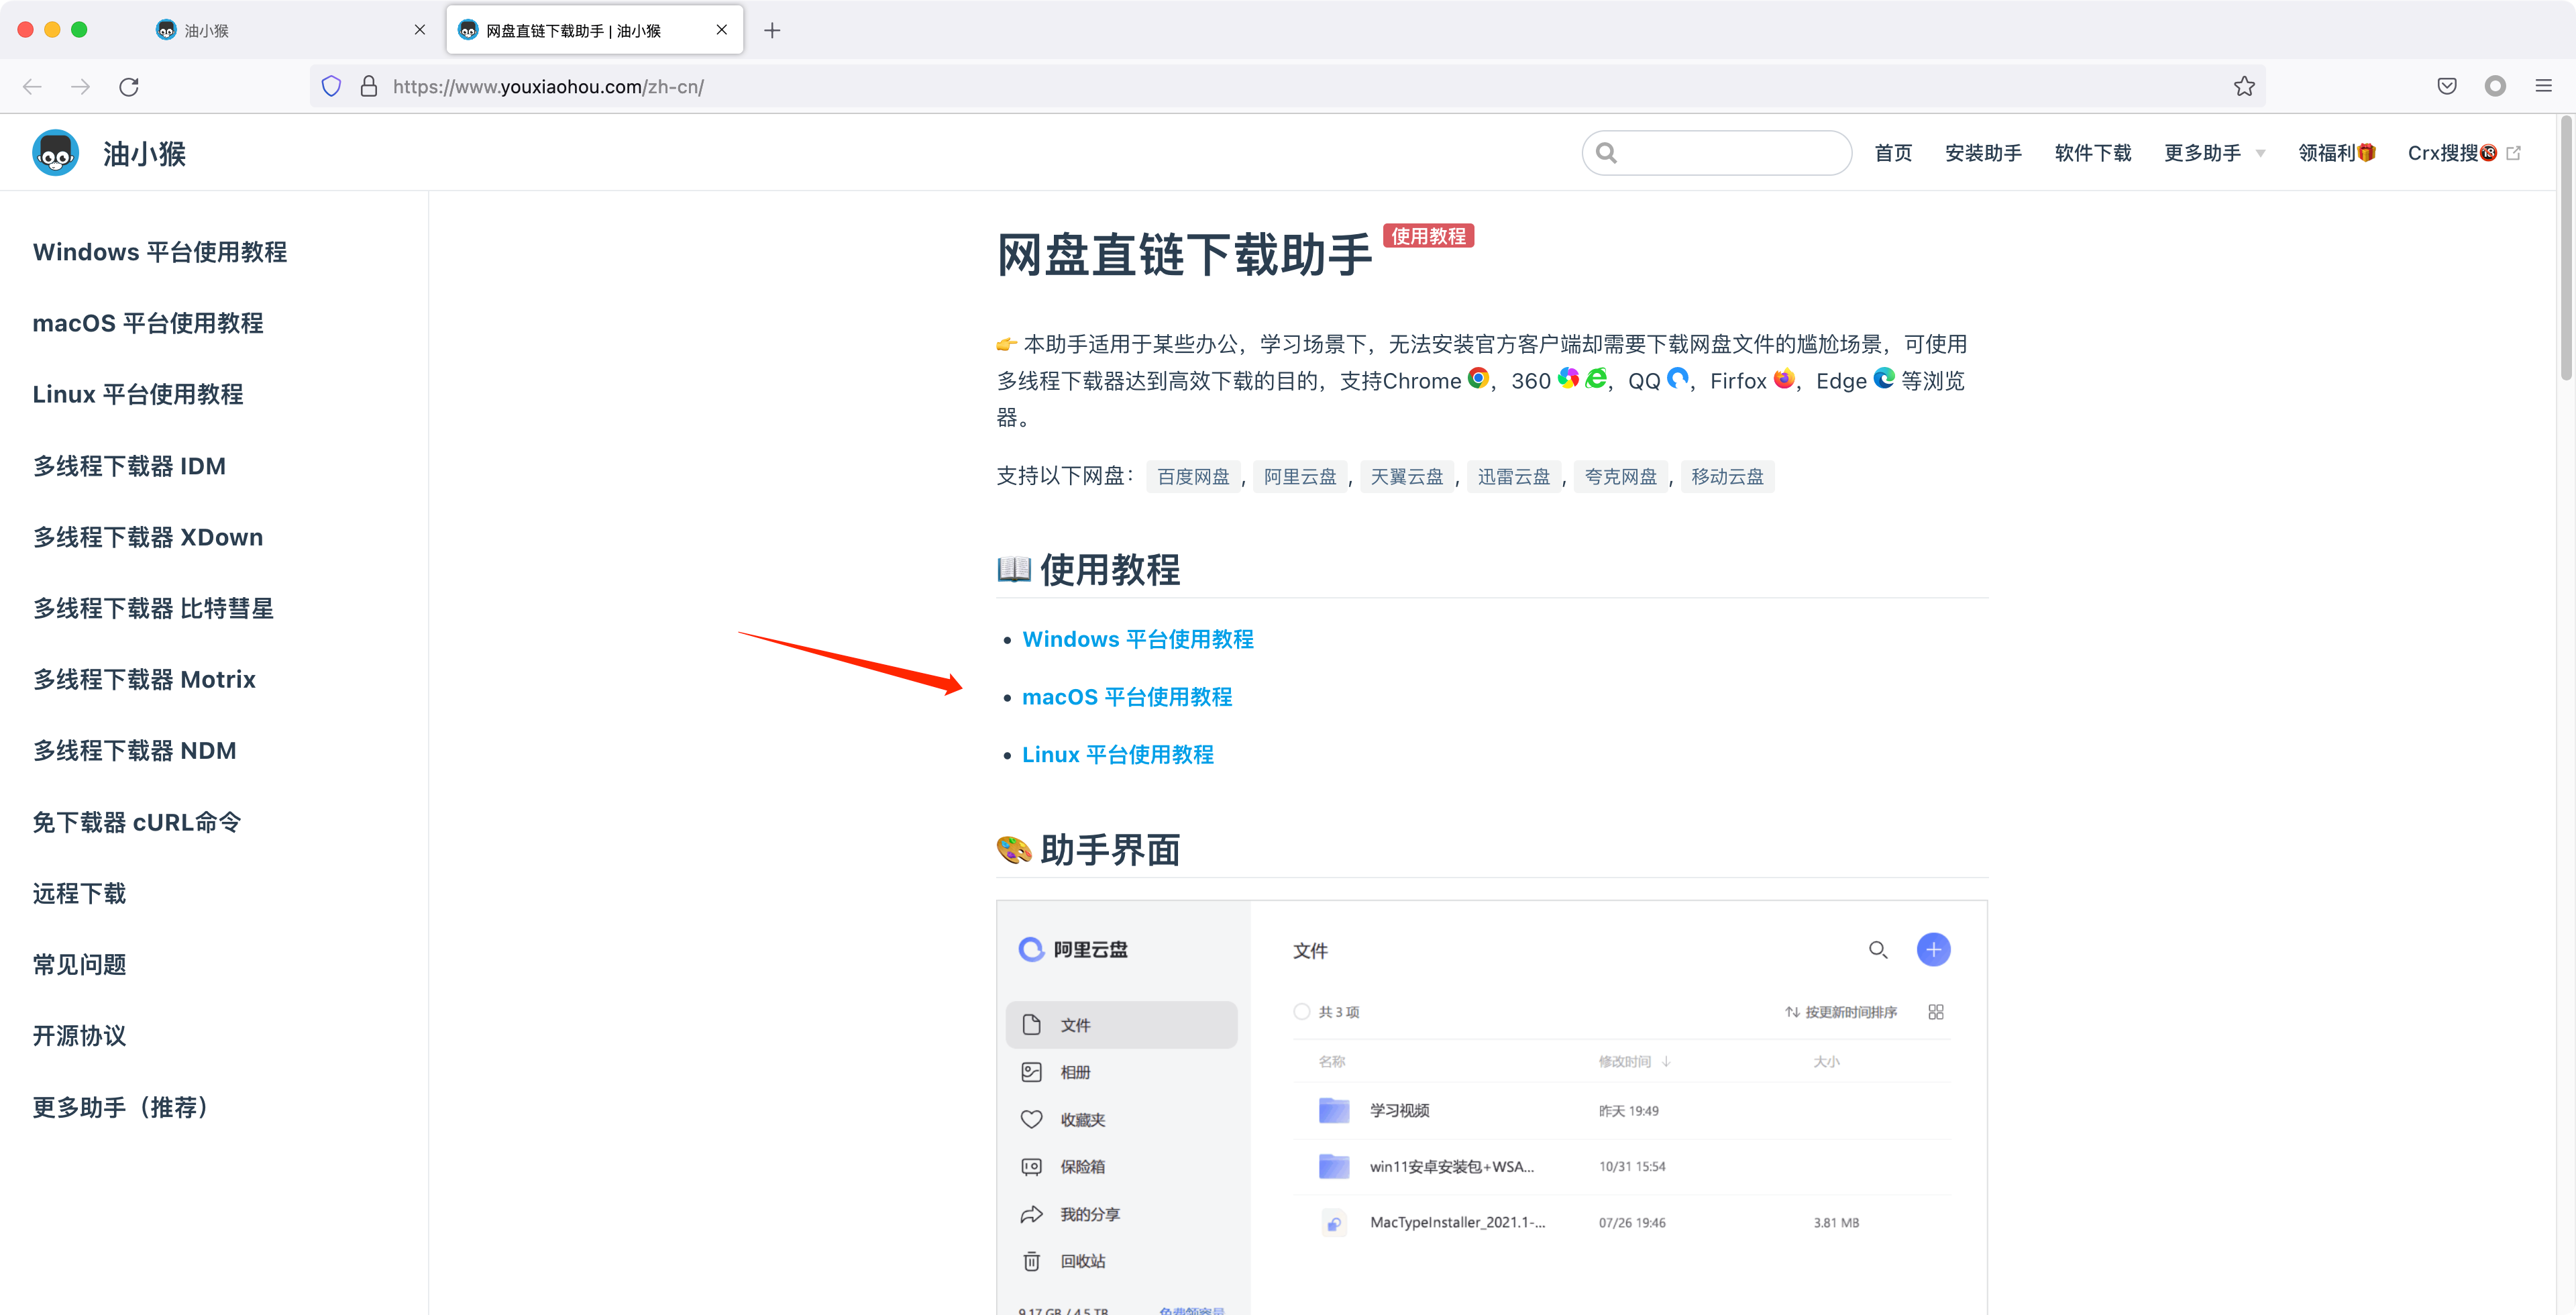Click the magnifier in the site search box
The width and height of the screenshot is (2576, 1315).
pyautogui.click(x=1606, y=153)
